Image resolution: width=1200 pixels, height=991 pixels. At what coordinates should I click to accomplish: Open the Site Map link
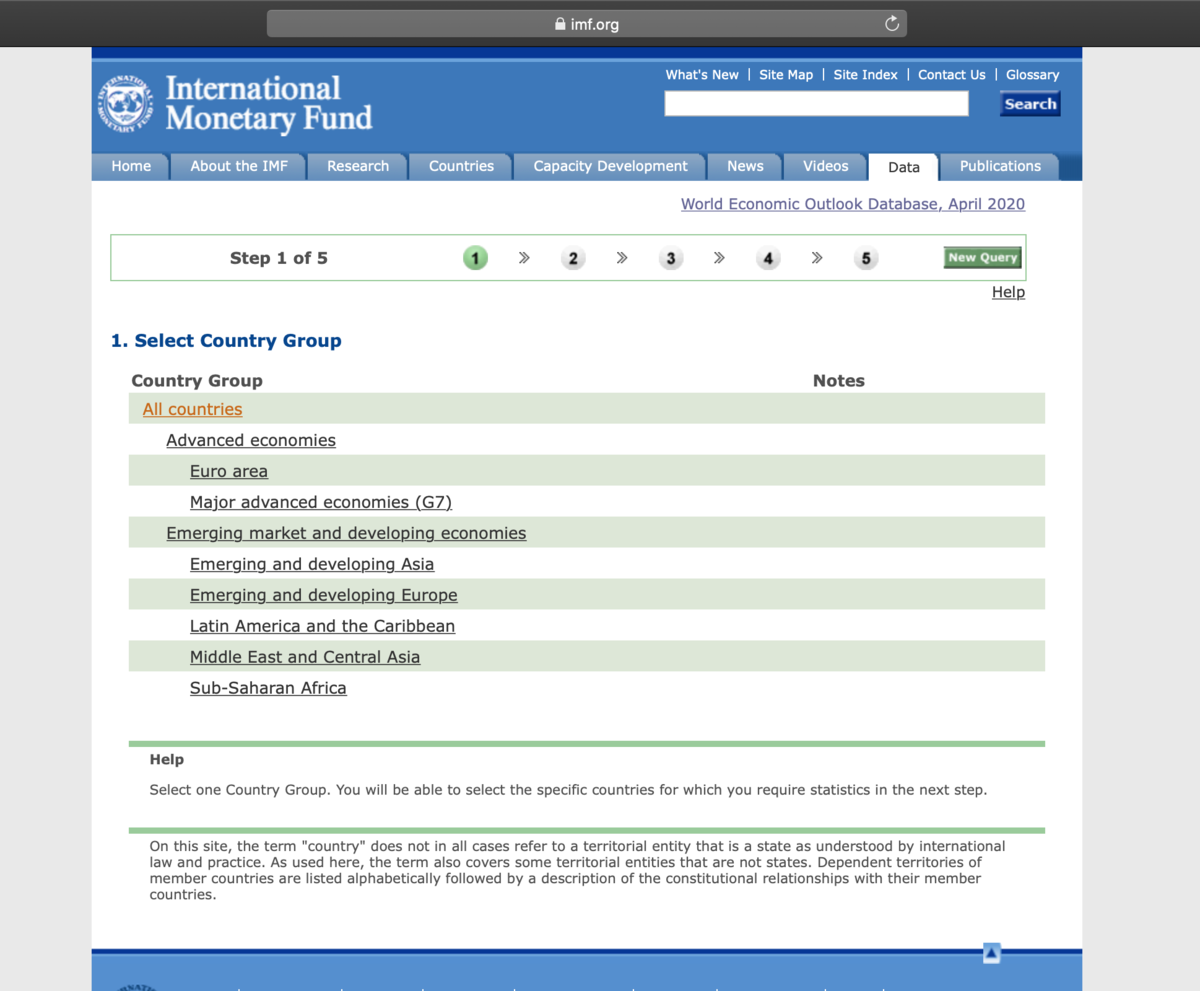point(786,75)
